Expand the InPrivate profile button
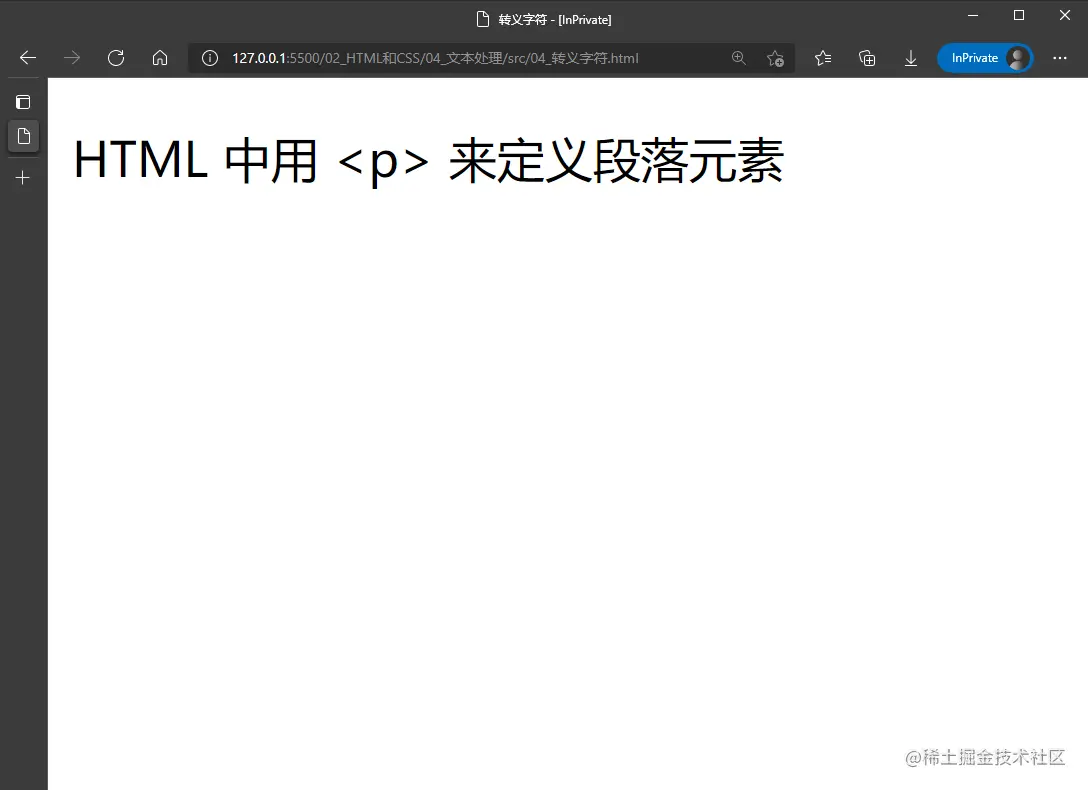The height and width of the screenshot is (790, 1088). pos(975,58)
